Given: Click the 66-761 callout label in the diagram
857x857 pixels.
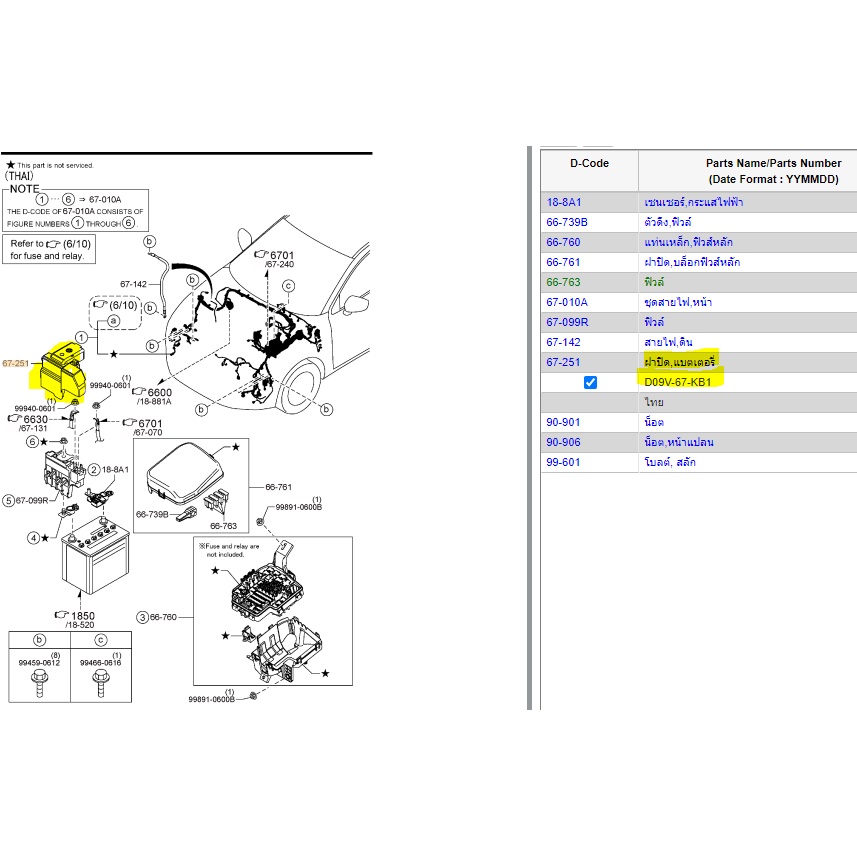Looking at the screenshot, I should point(278,487).
